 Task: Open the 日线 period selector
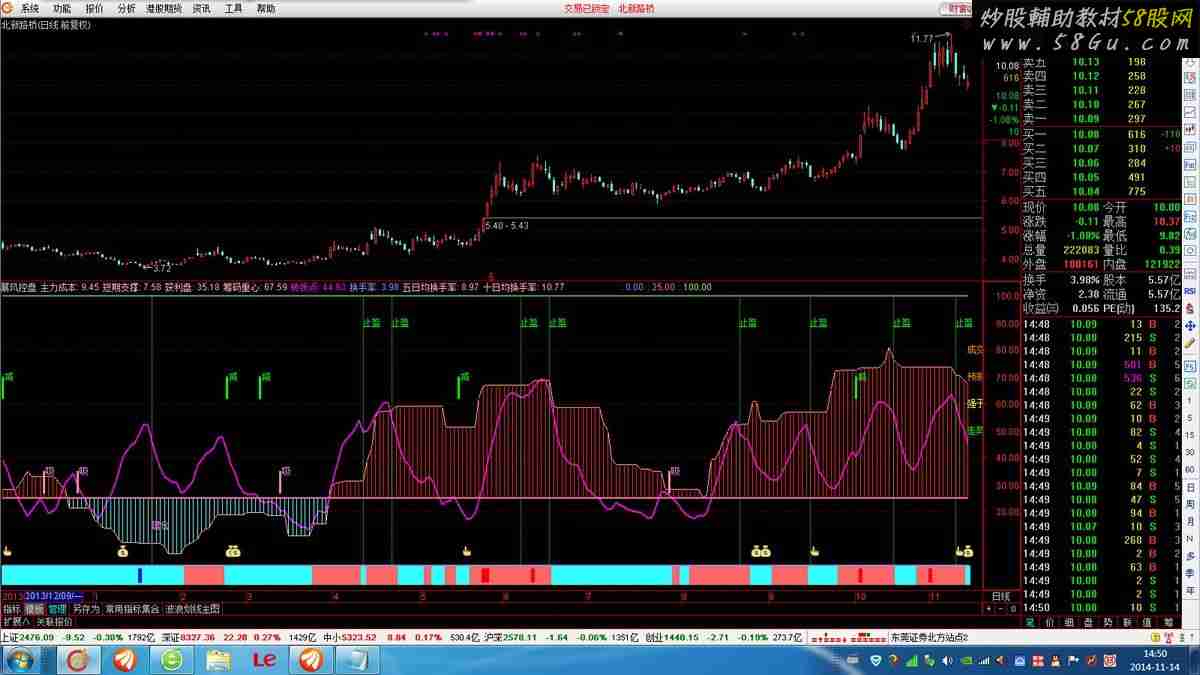pyautogui.click(x=1000, y=595)
